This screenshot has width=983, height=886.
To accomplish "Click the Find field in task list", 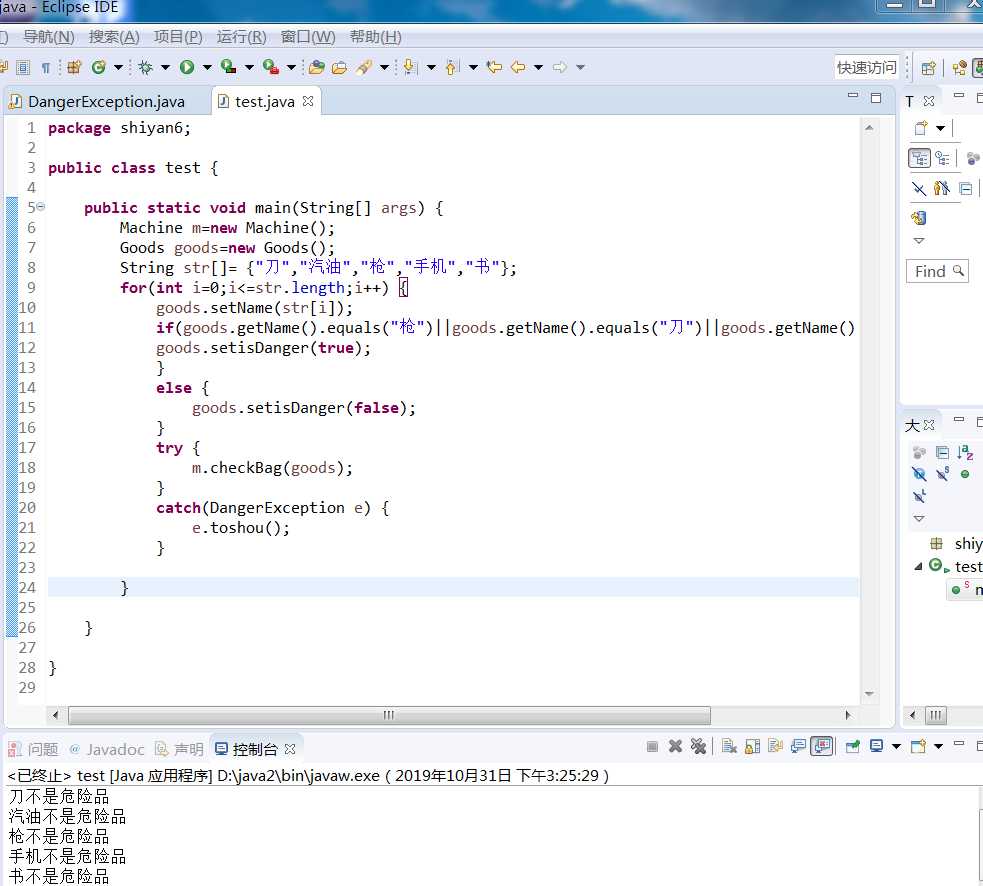I will click(x=937, y=271).
